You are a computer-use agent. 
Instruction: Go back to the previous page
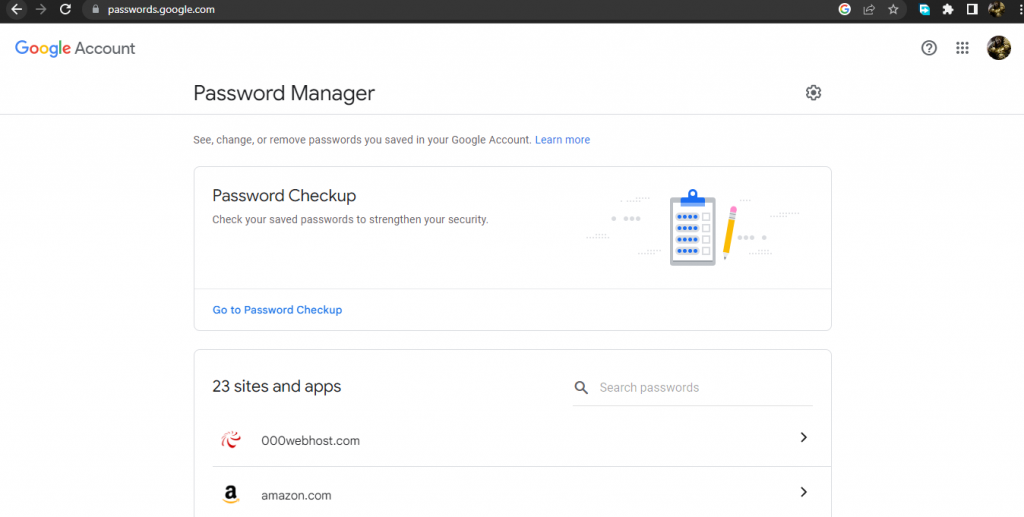coord(17,9)
